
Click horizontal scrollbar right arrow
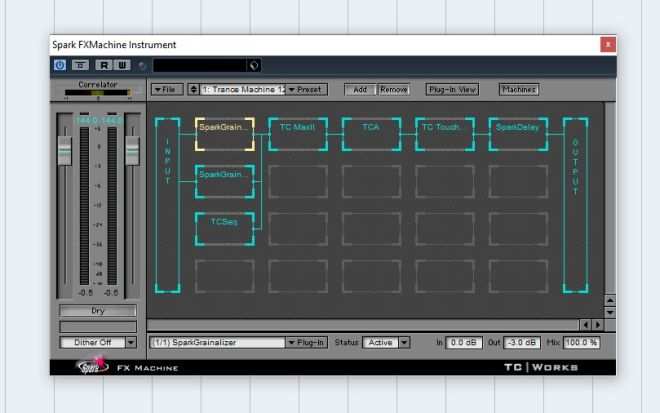(597, 325)
